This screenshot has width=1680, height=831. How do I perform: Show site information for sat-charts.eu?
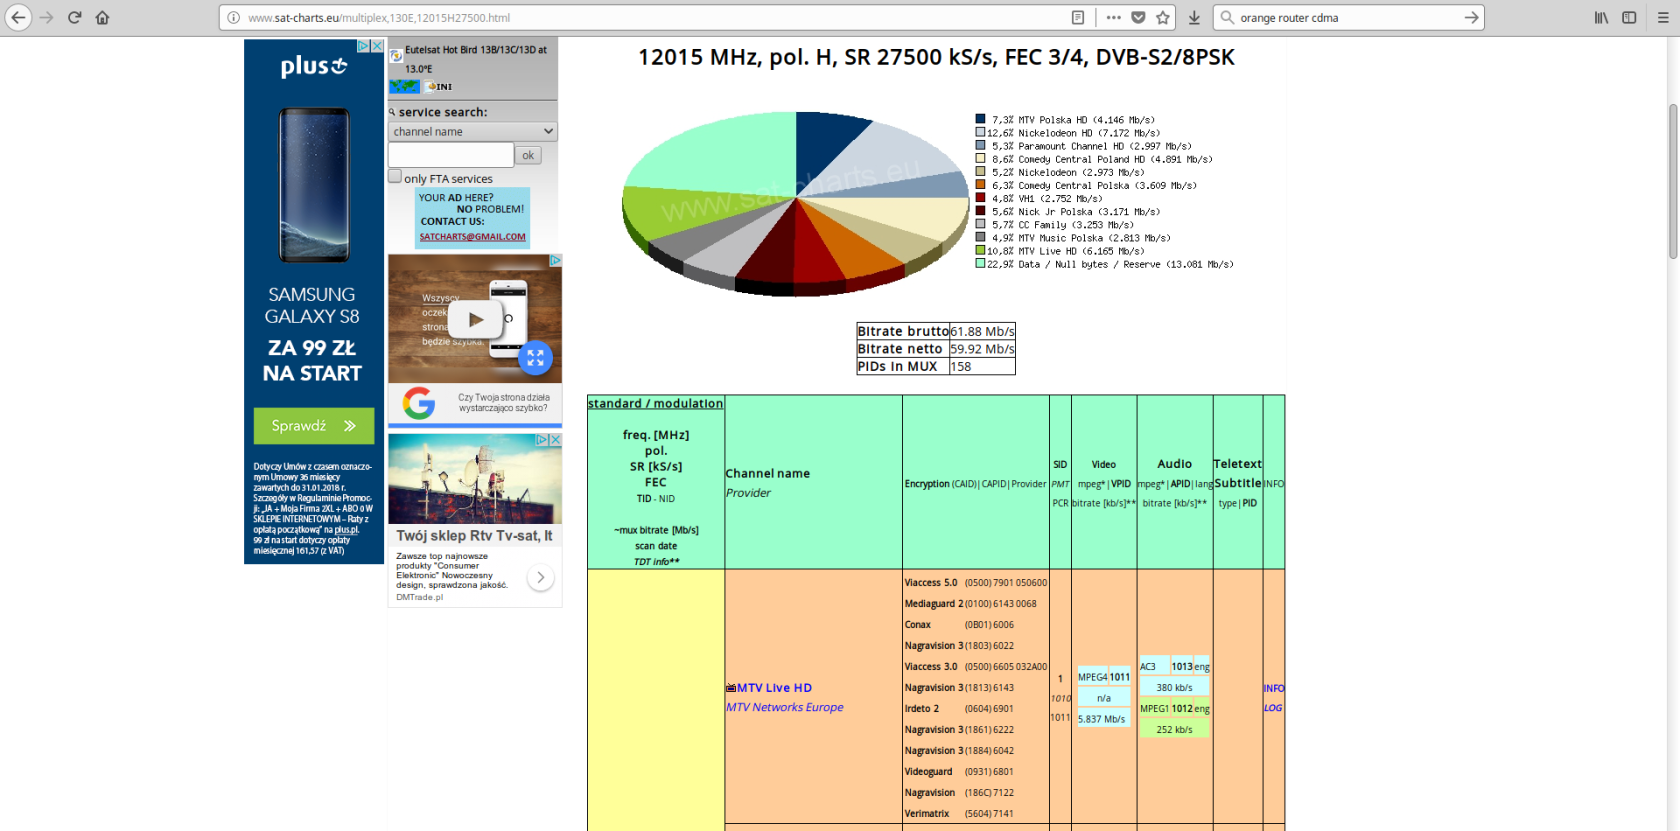tap(233, 17)
